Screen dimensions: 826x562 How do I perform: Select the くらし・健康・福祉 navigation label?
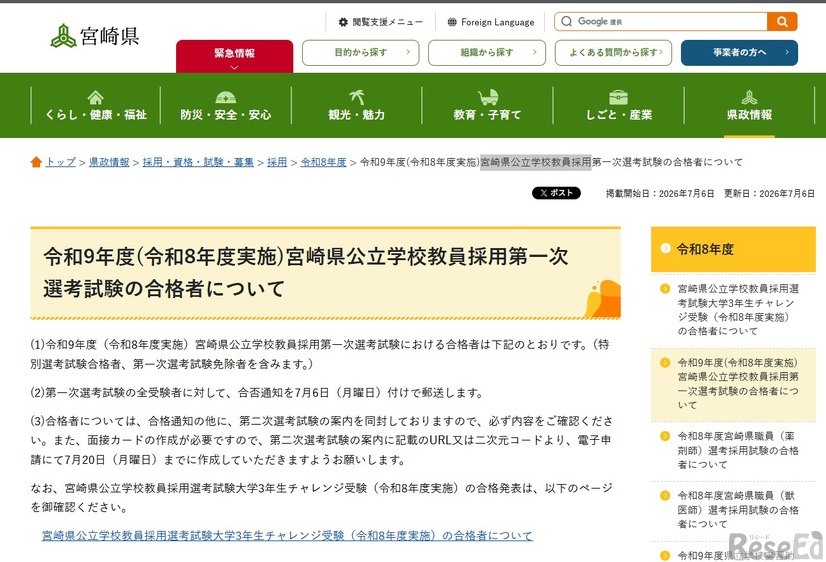95,115
